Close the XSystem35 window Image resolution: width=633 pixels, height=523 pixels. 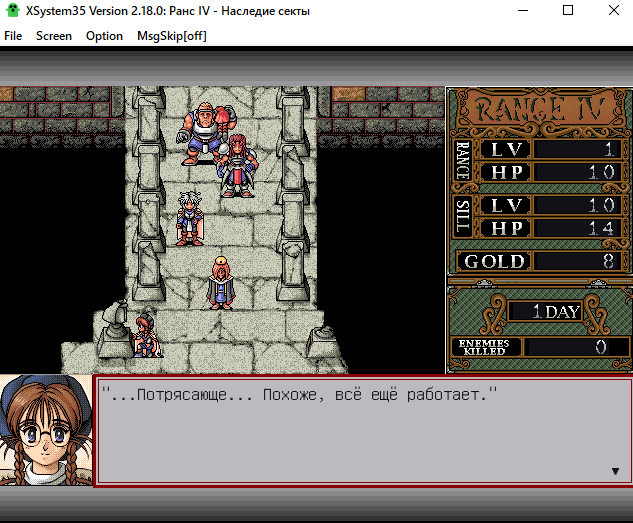pos(614,10)
